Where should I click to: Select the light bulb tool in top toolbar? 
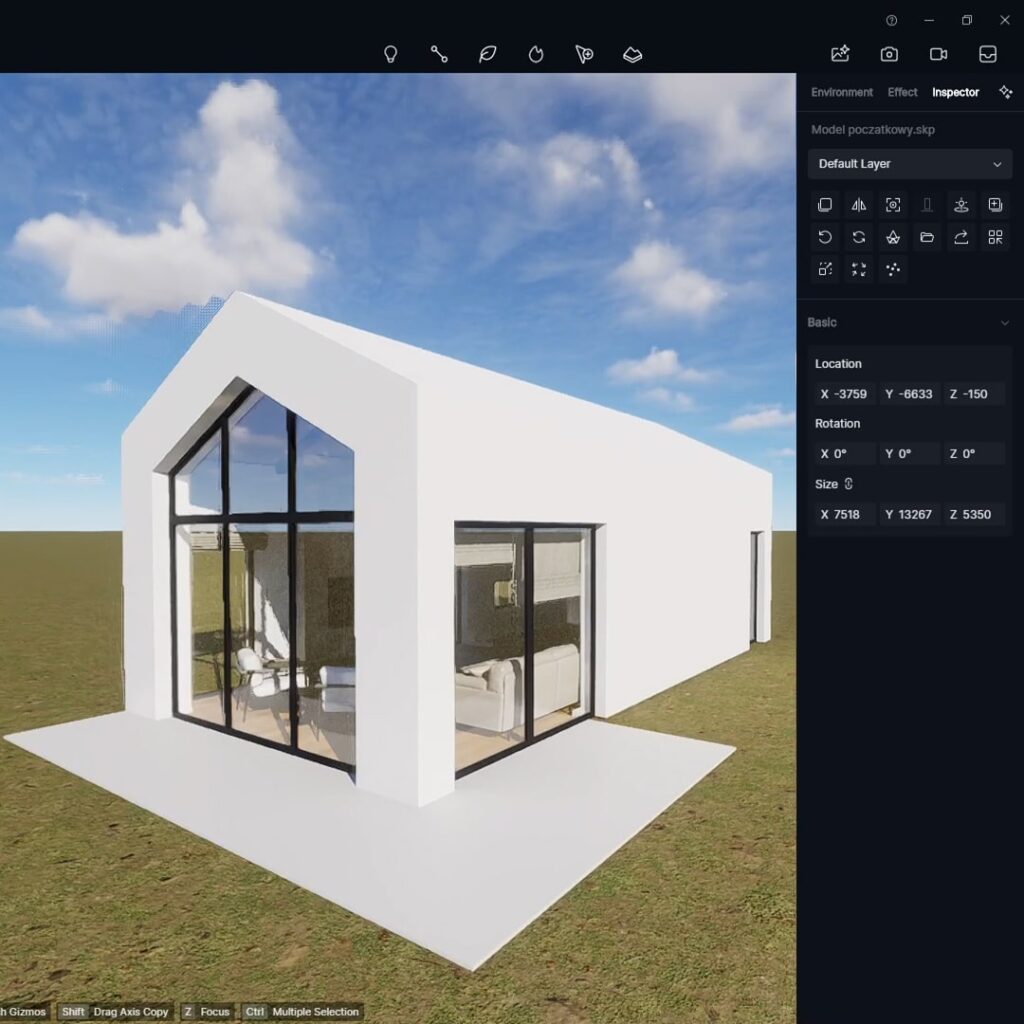click(391, 54)
